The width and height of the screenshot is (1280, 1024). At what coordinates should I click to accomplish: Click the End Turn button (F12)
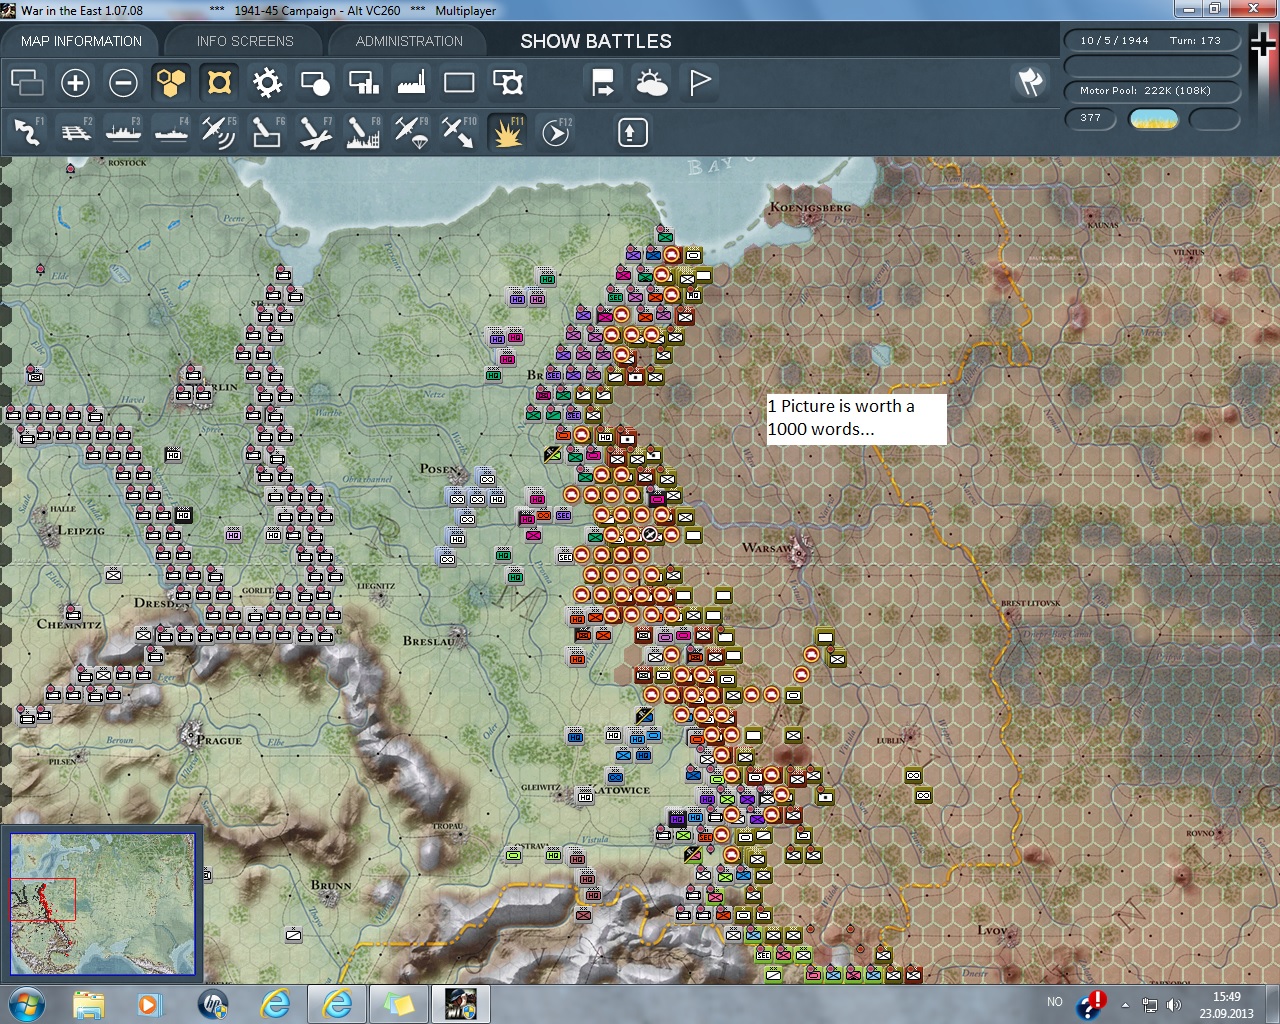[x=556, y=132]
